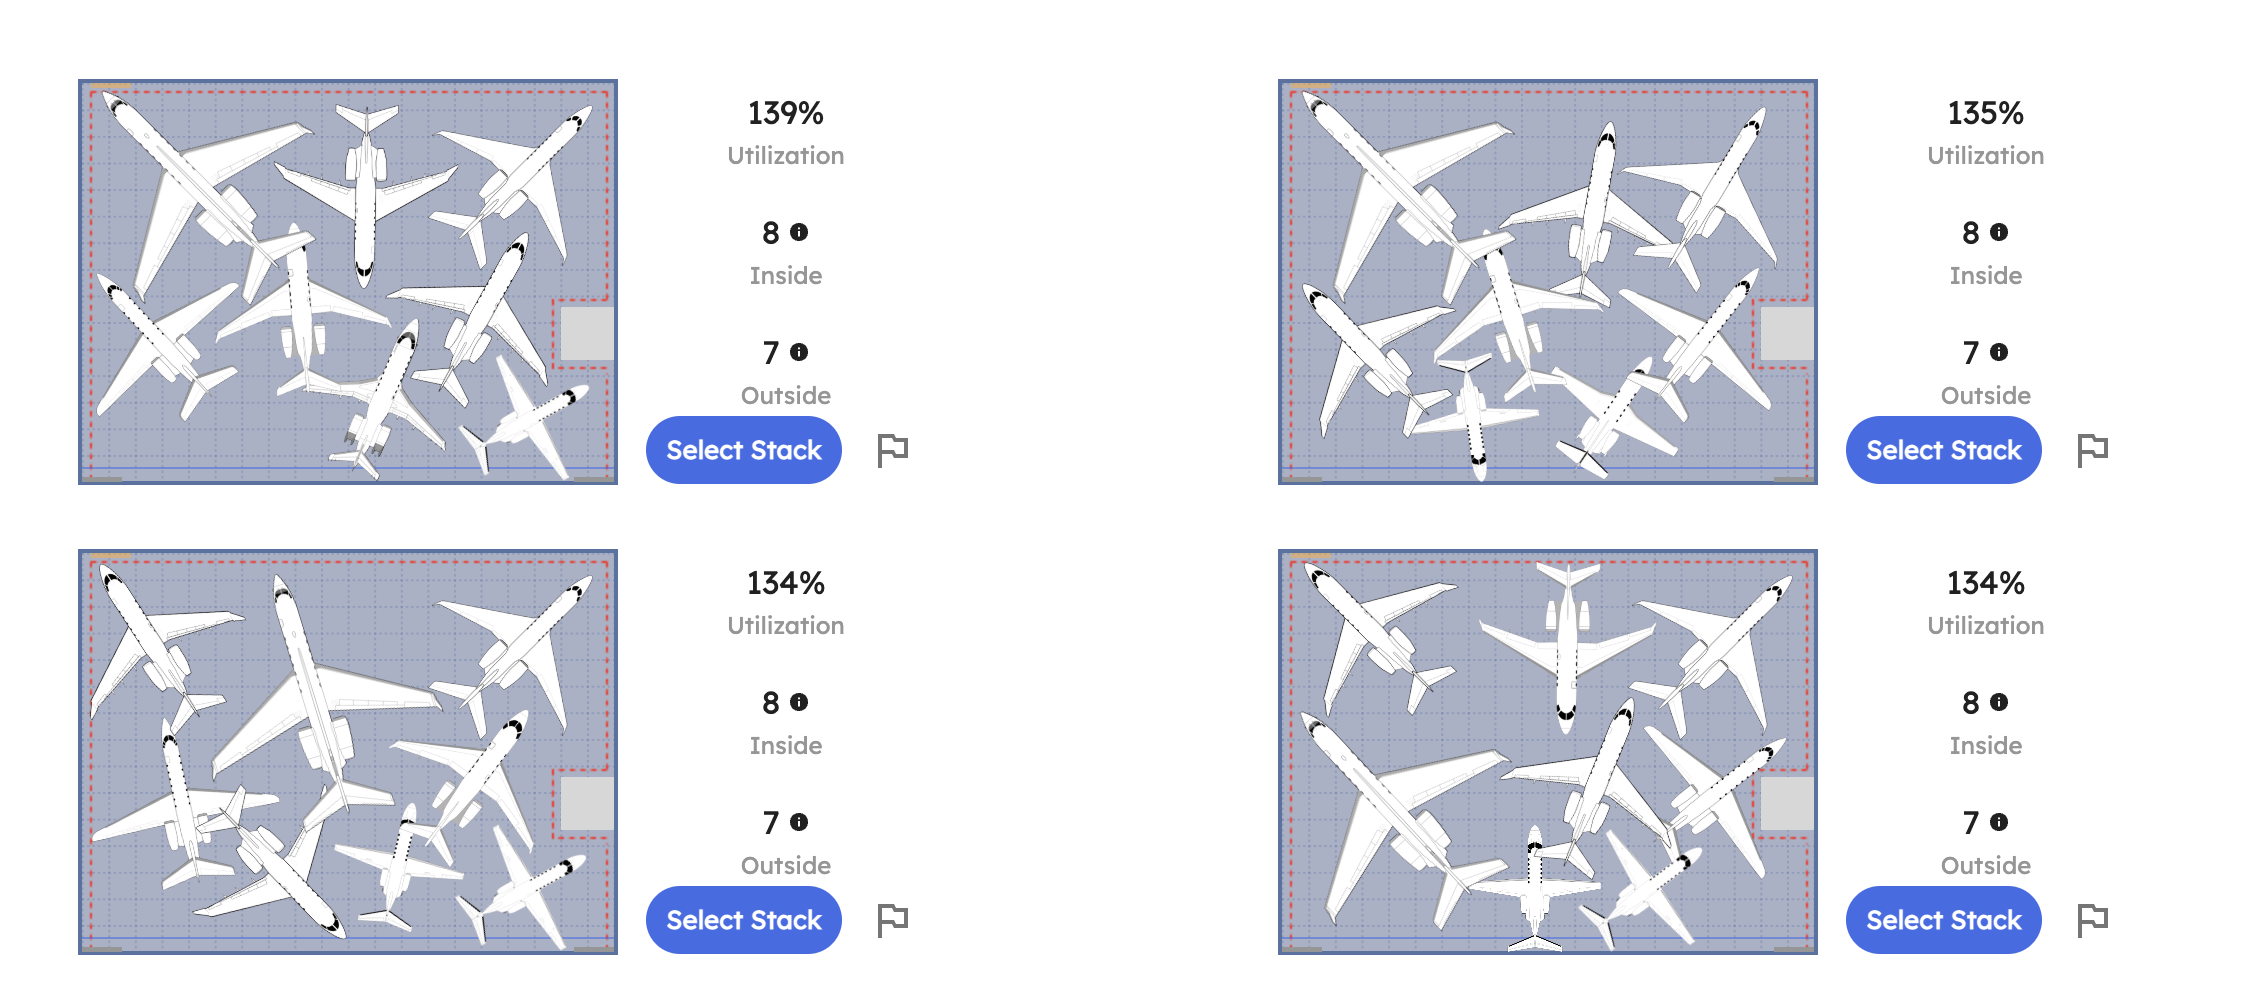The image size is (2250, 992).
Task: Show Inside info on lower-left 134% stack
Action: (x=799, y=702)
